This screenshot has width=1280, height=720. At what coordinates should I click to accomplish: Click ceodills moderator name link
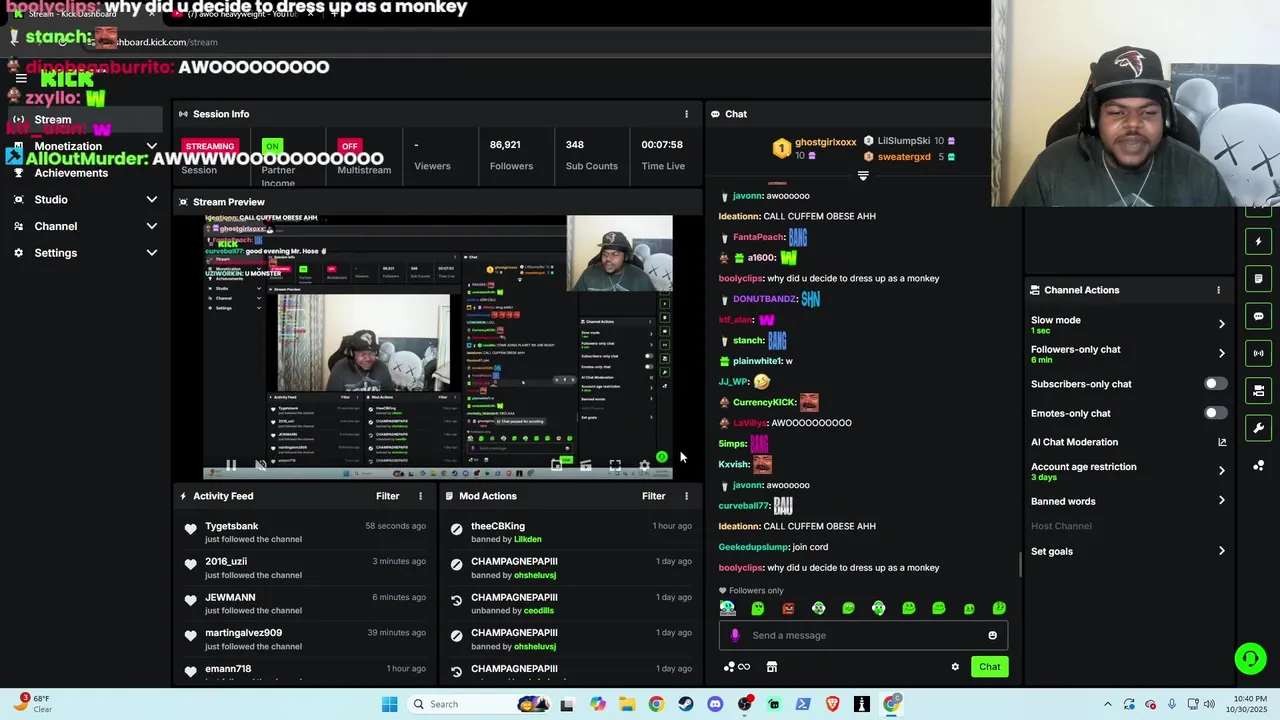(539, 611)
